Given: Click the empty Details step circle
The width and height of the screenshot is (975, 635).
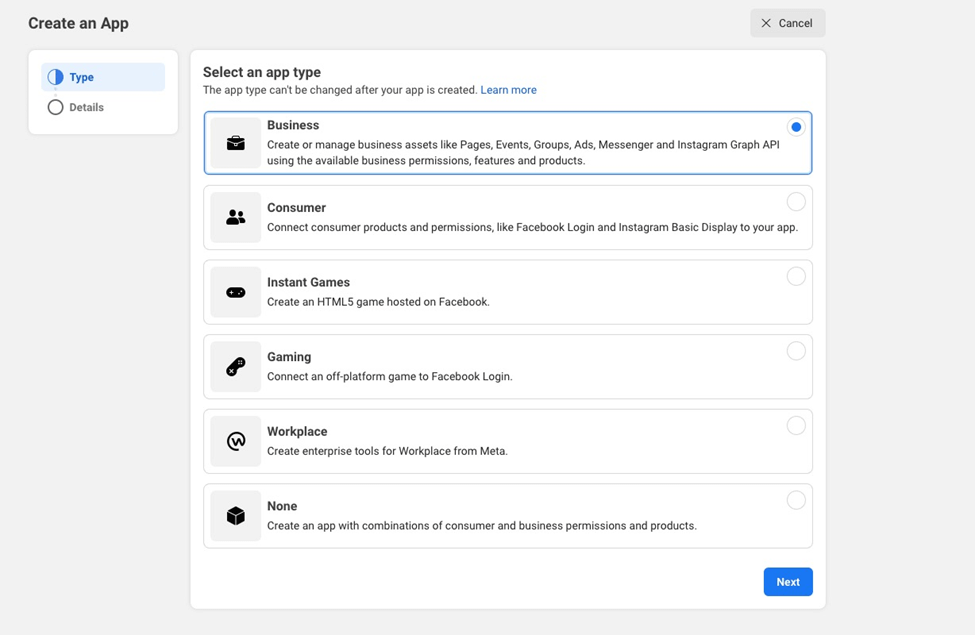Looking at the screenshot, I should pyautogui.click(x=56, y=107).
